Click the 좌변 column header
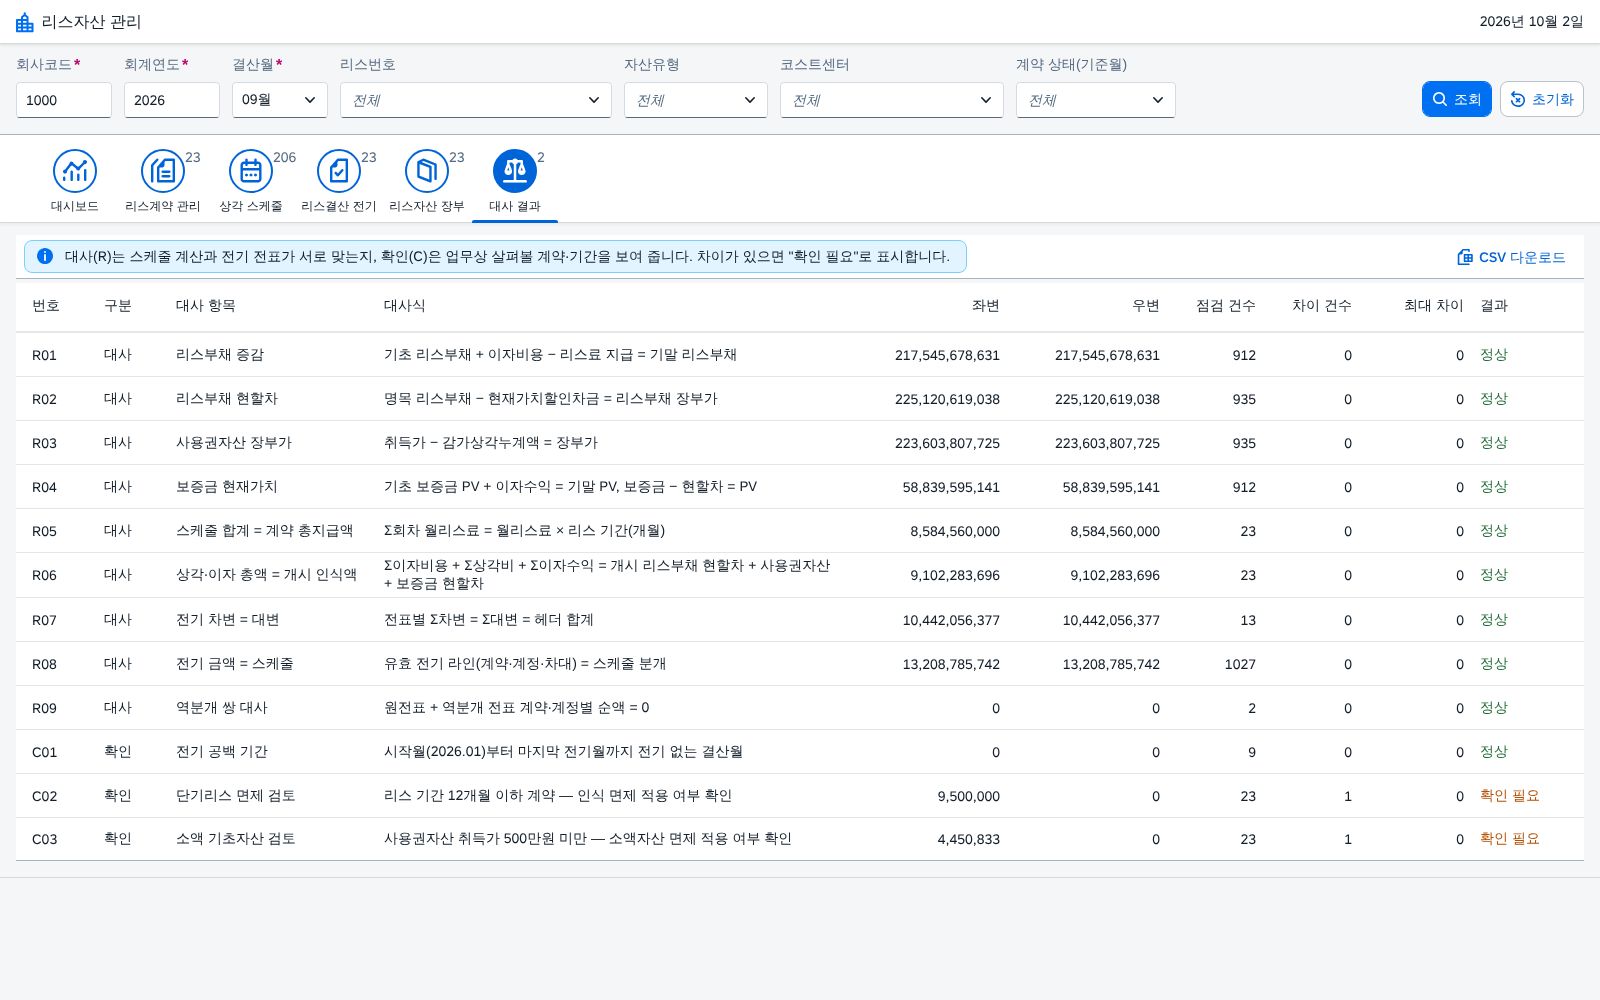The image size is (1600, 1000). [x=986, y=306]
